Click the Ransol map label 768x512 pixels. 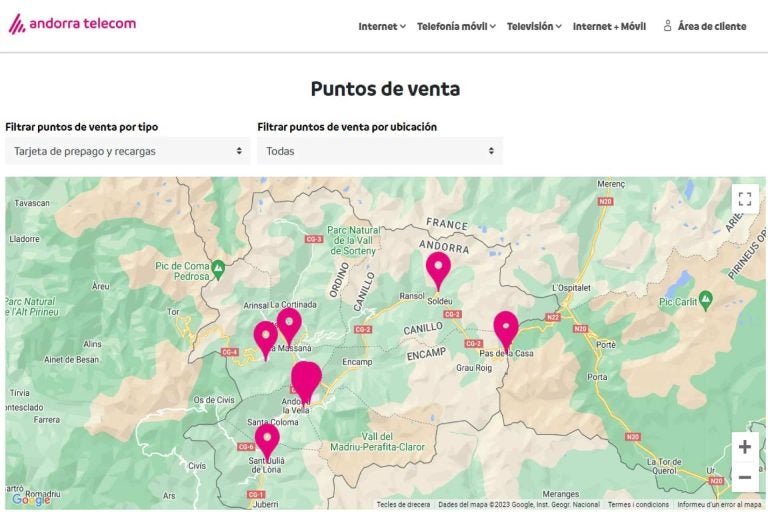pyautogui.click(x=412, y=296)
